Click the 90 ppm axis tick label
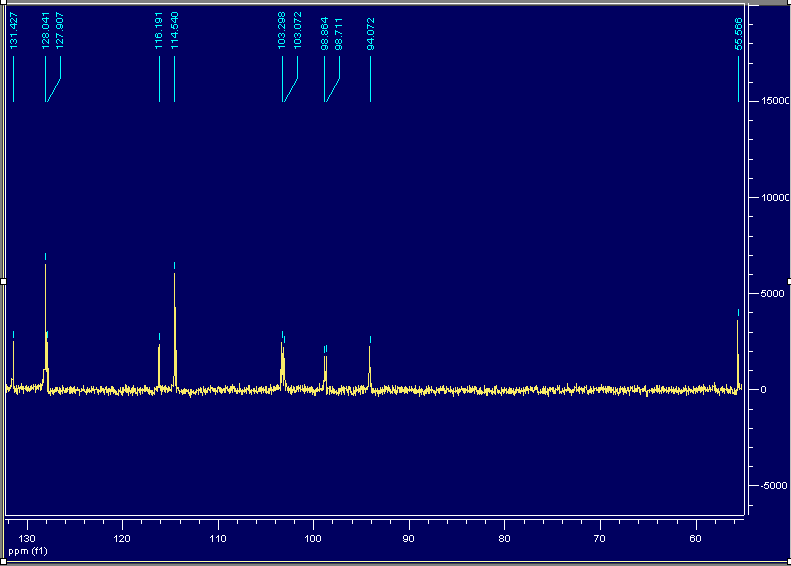Image resolution: width=791 pixels, height=566 pixels. (x=409, y=539)
